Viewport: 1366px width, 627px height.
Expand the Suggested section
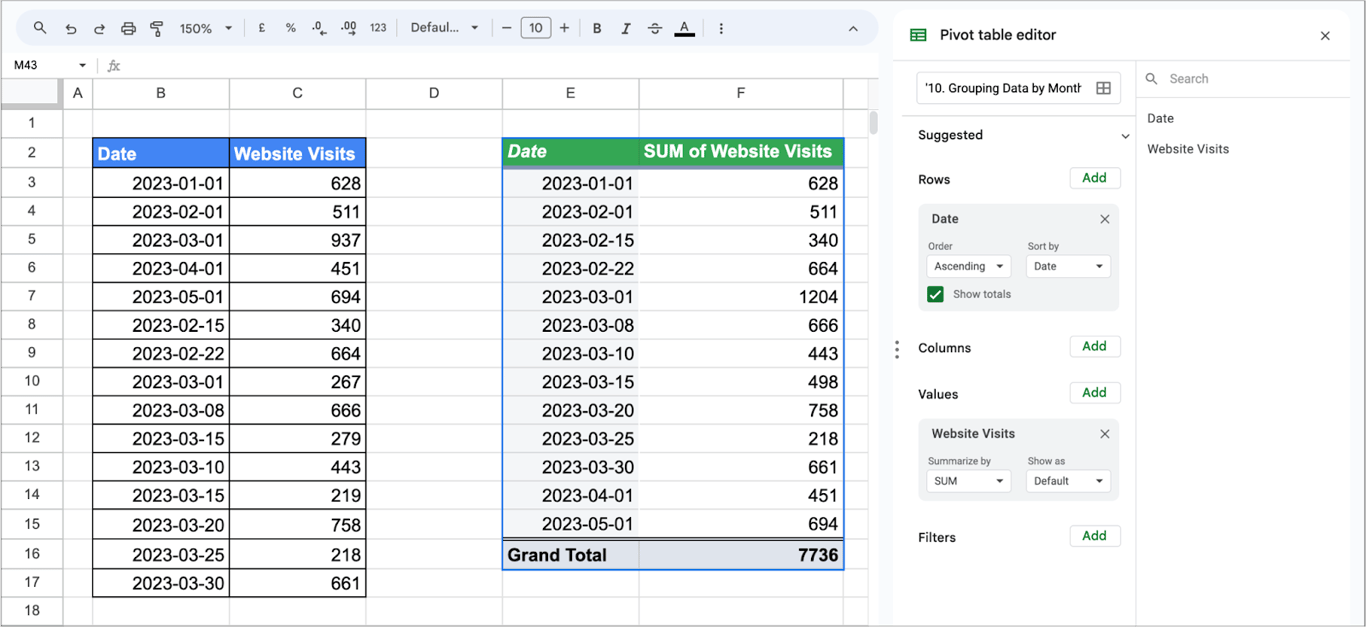(x=1125, y=136)
